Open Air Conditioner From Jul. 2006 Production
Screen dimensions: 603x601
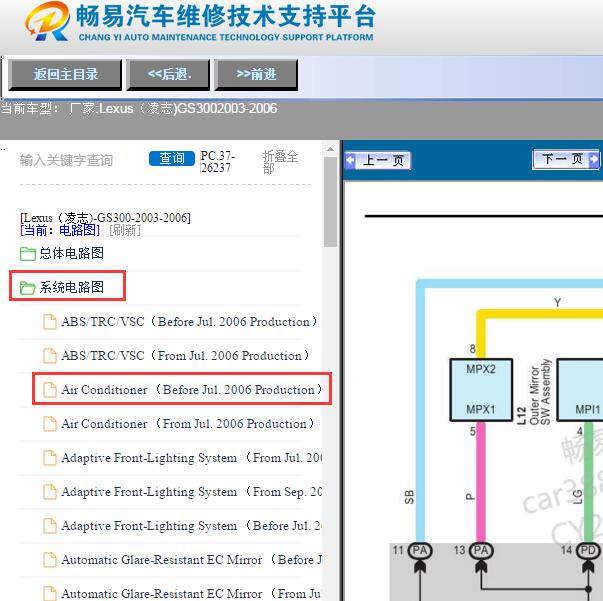(188, 423)
